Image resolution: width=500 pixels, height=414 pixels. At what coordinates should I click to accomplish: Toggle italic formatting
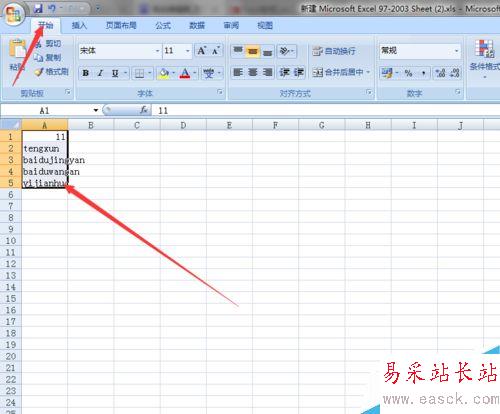[100, 73]
